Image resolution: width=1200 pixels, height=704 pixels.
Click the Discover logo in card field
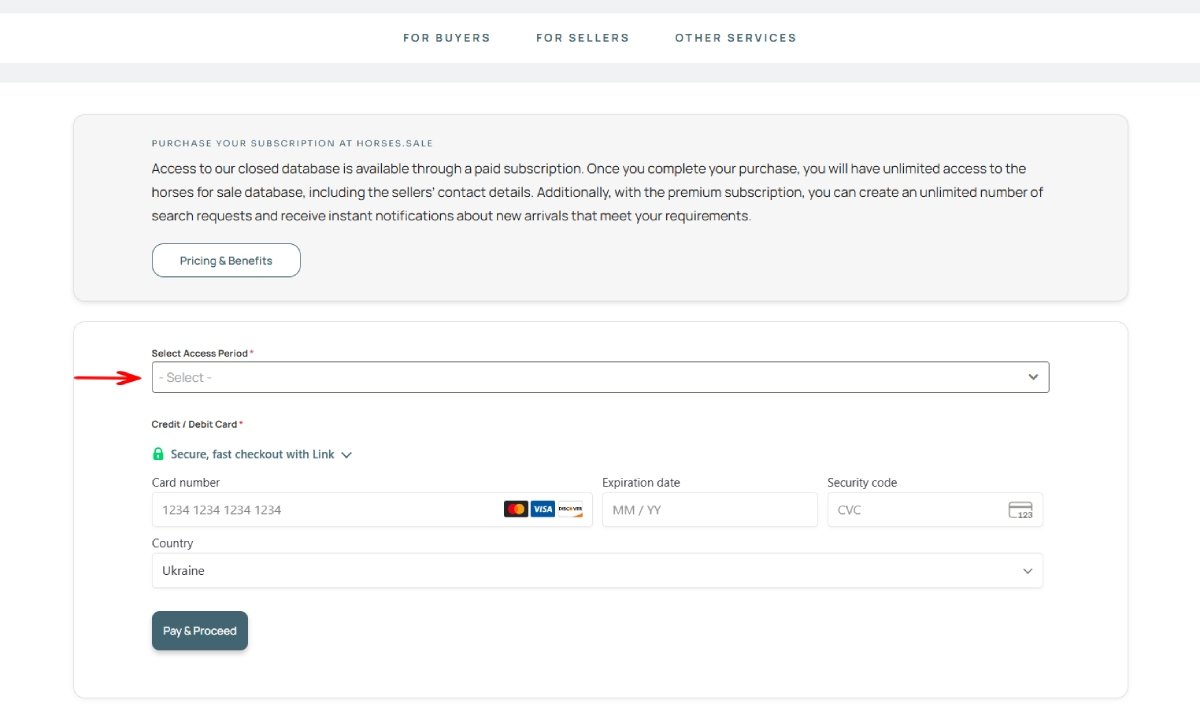(570, 509)
